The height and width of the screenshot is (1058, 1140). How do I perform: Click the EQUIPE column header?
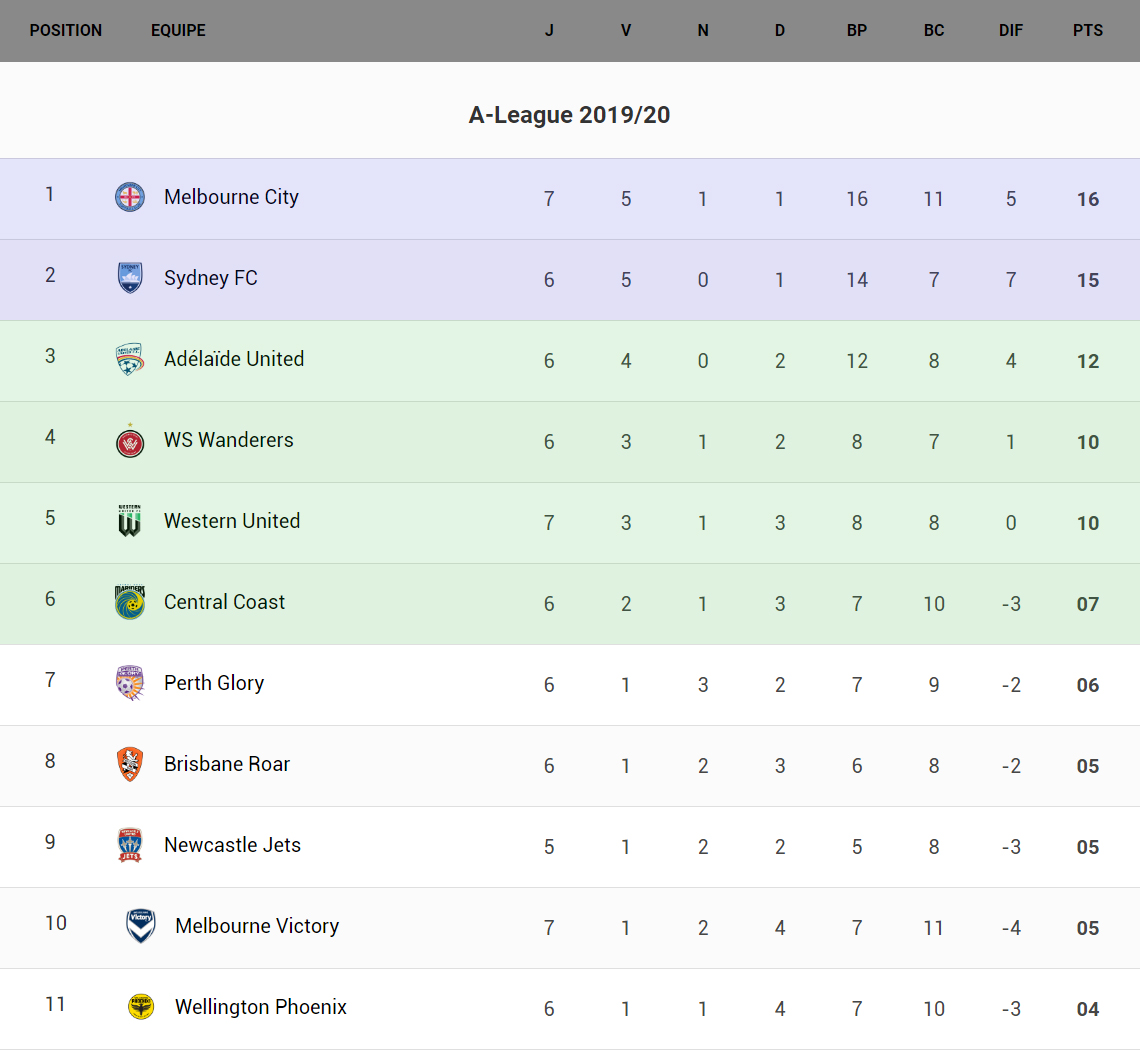178,30
